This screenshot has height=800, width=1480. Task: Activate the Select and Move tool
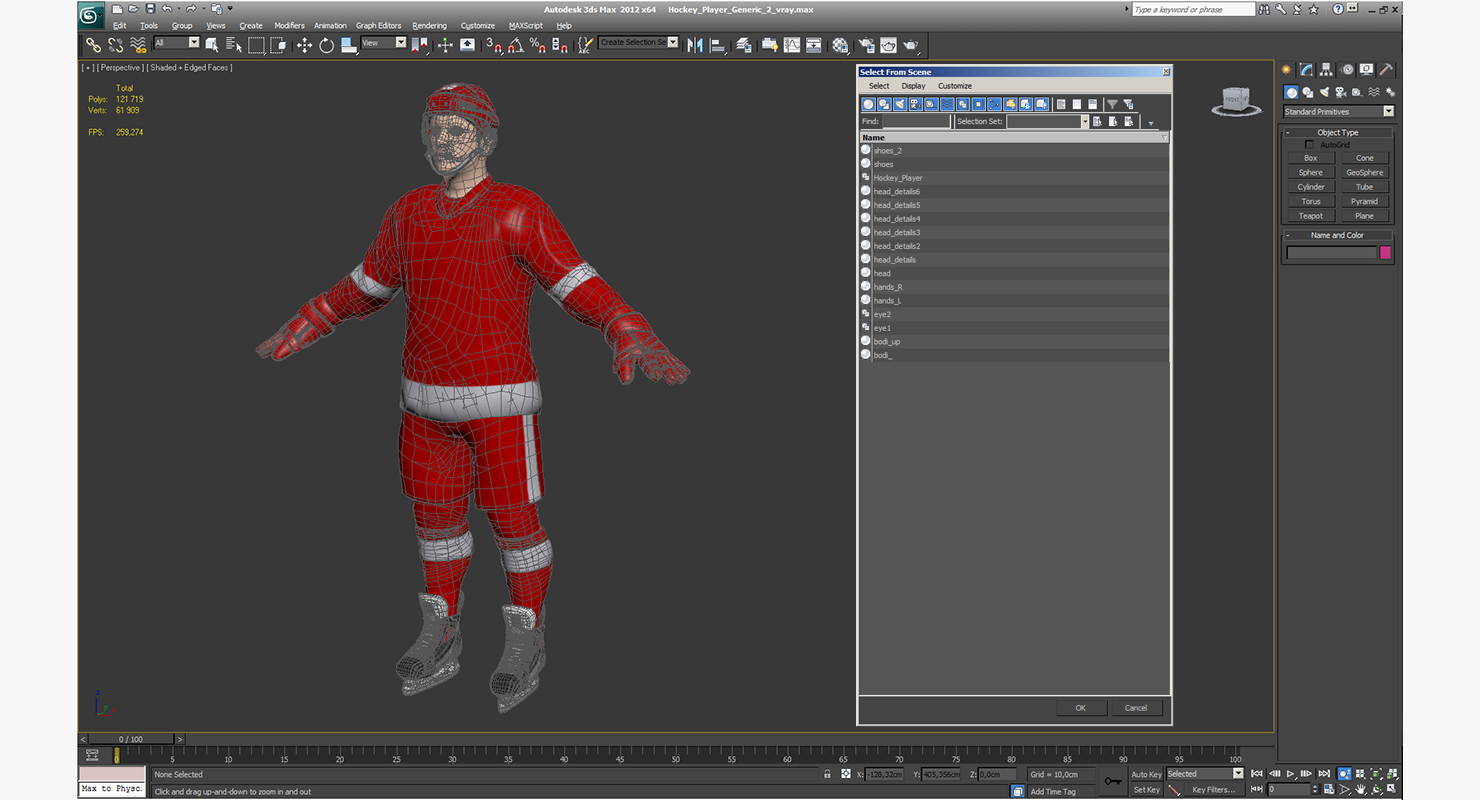[304, 44]
